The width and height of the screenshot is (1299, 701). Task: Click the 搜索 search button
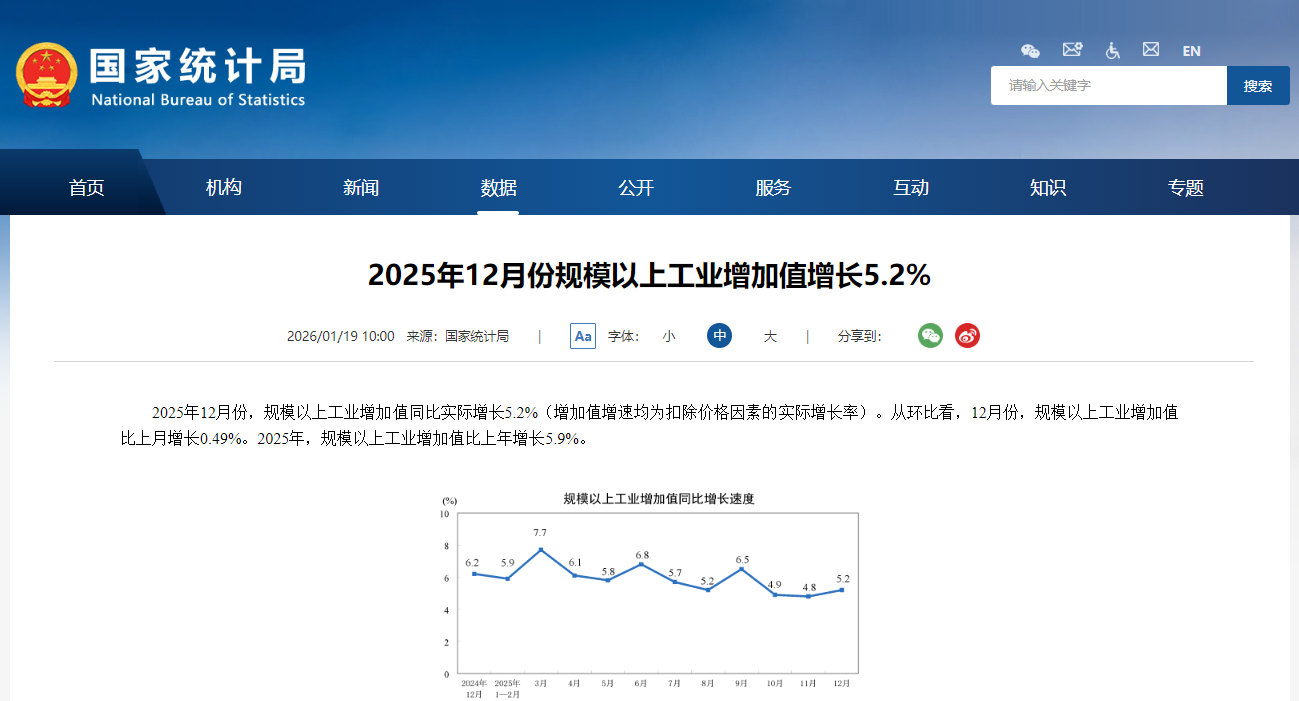click(x=1257, y=85)
